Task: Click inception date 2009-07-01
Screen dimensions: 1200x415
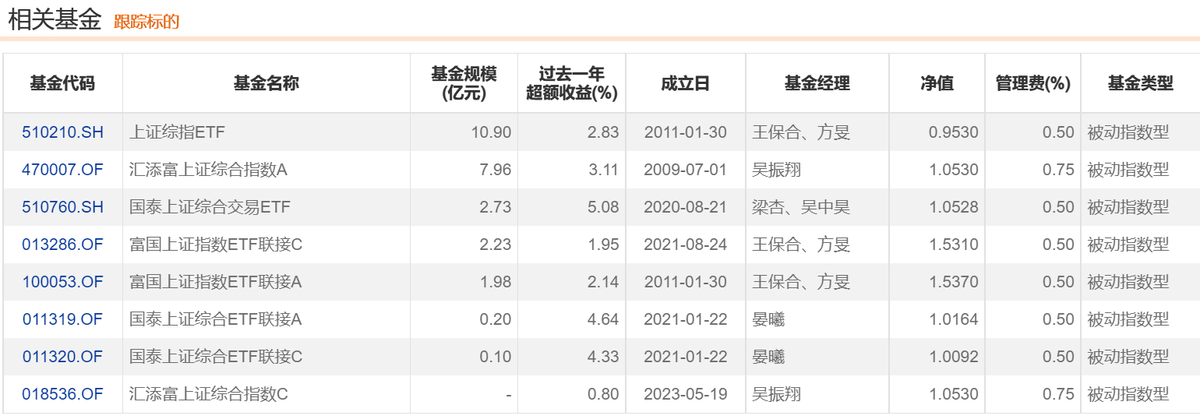Action: (685, 170)
